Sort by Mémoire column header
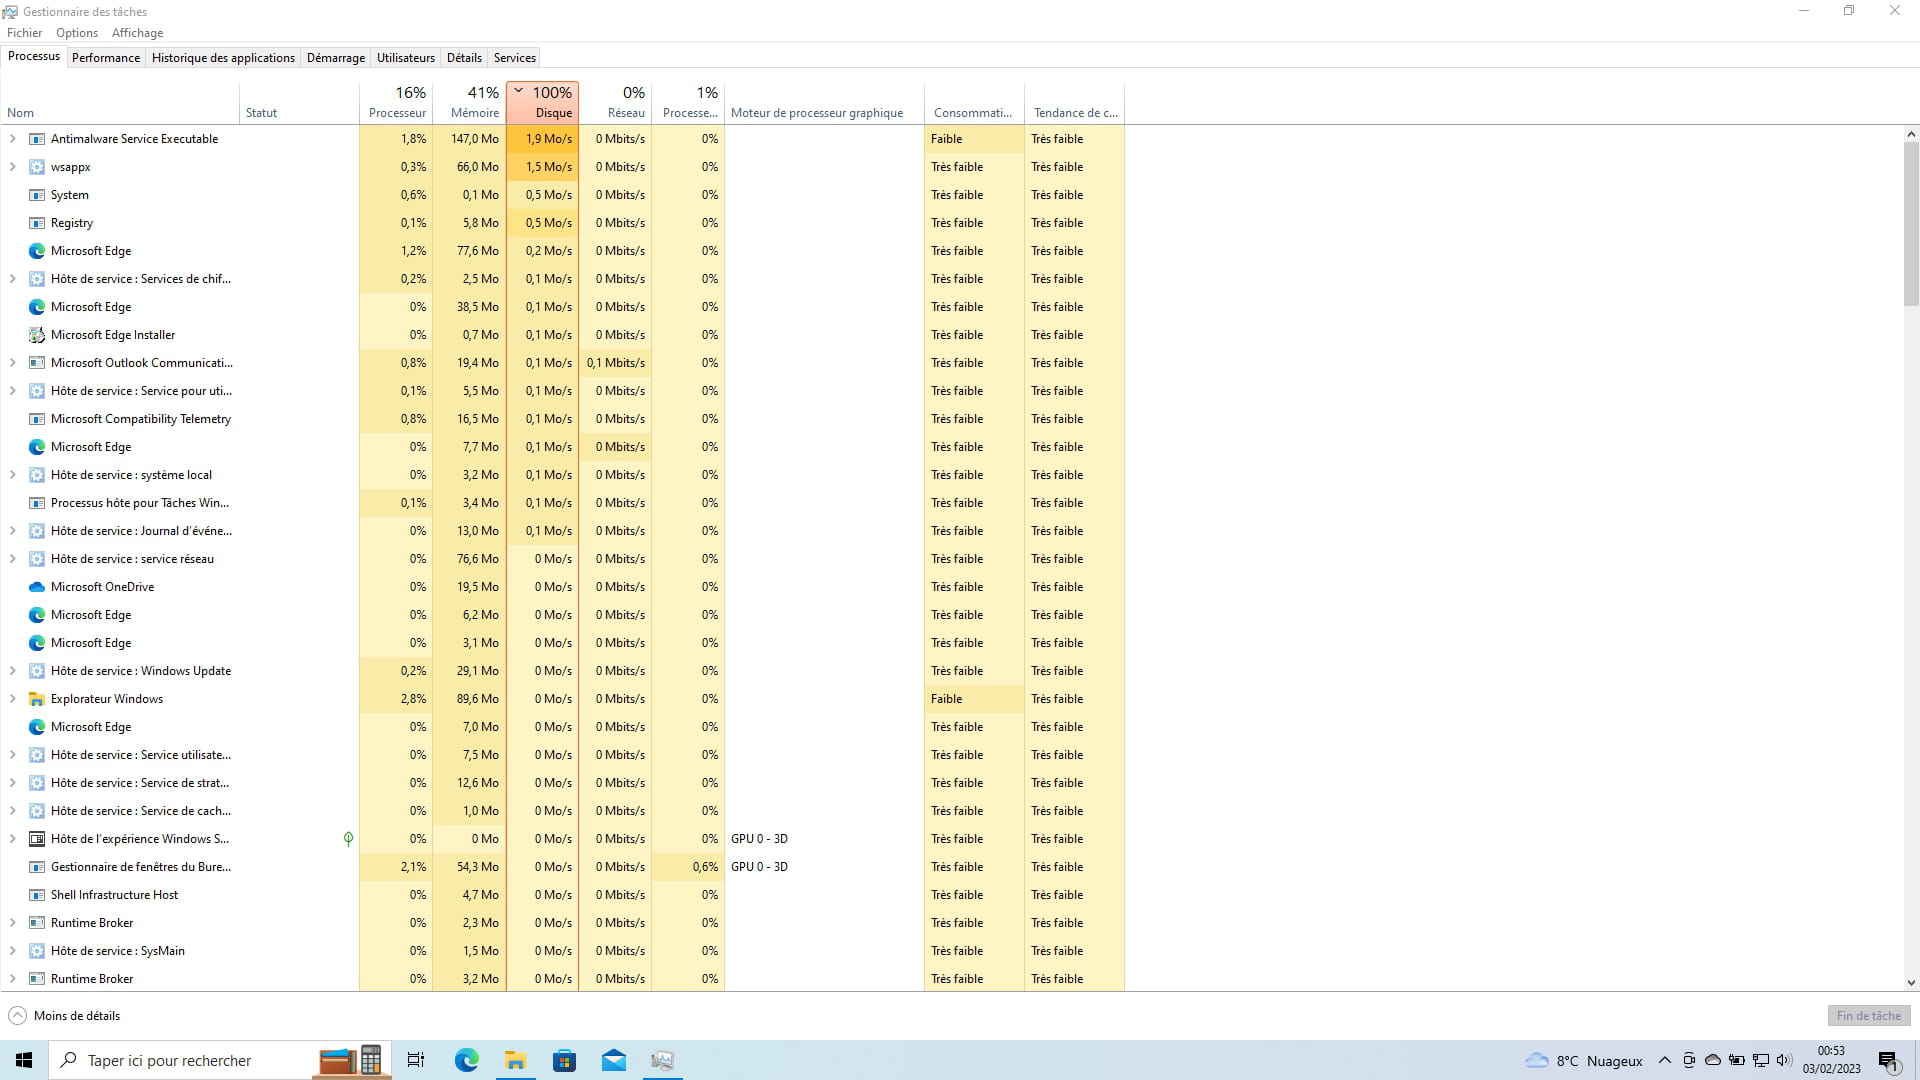This screenshot has height=1080, width=1920. [470, 102]
